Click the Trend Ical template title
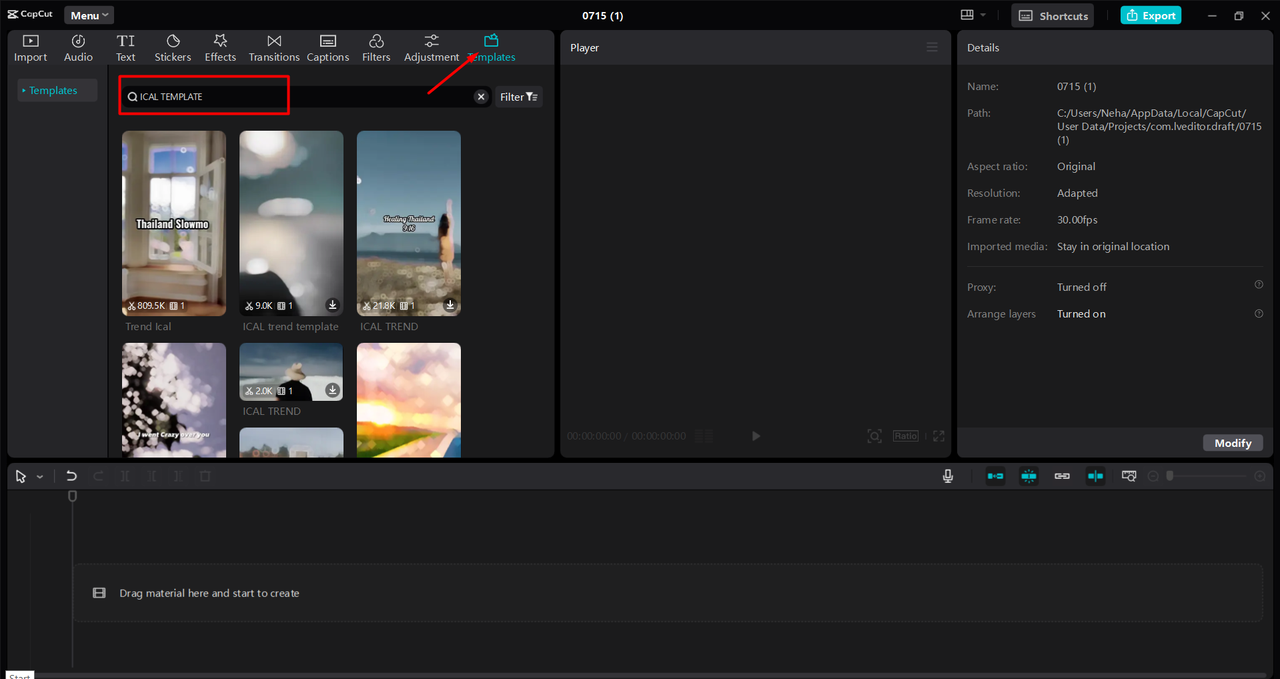Image resolution: width=1280 pixels, height=679 pixels. (x=148, y=326)
